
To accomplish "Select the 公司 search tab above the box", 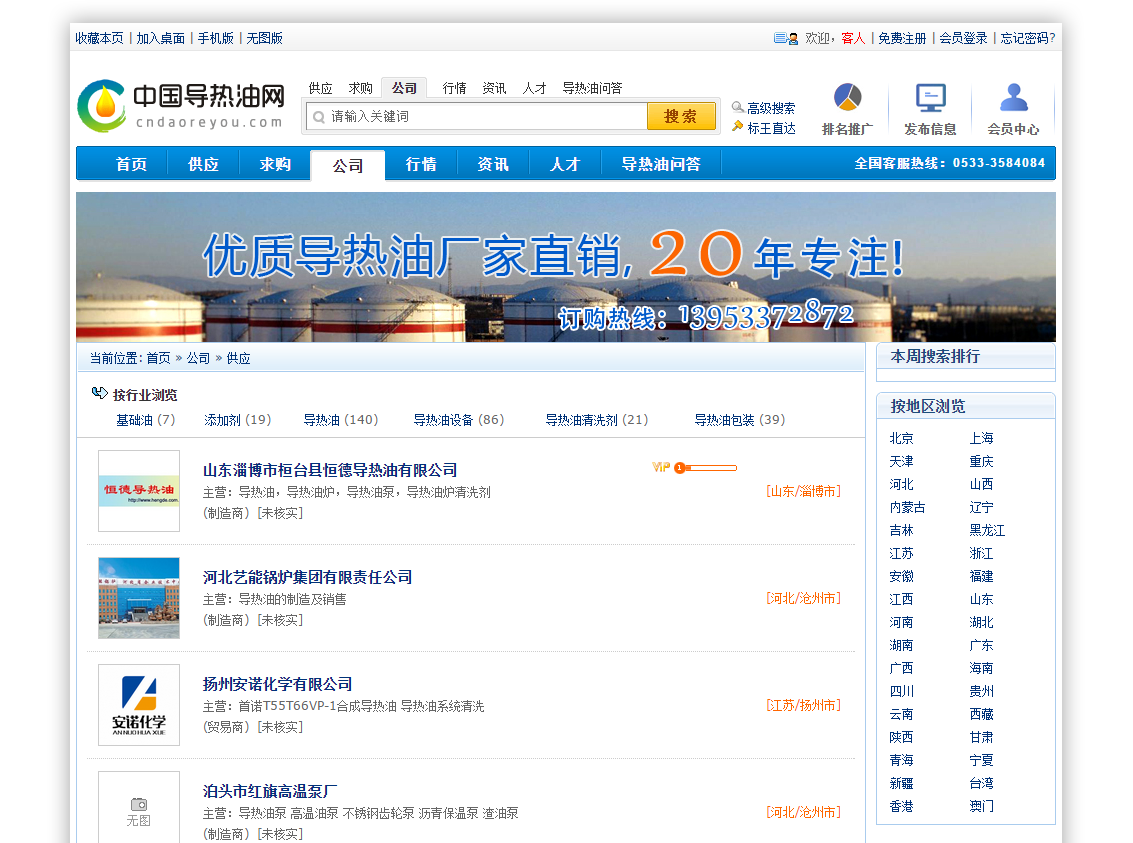I will point(404,88).
